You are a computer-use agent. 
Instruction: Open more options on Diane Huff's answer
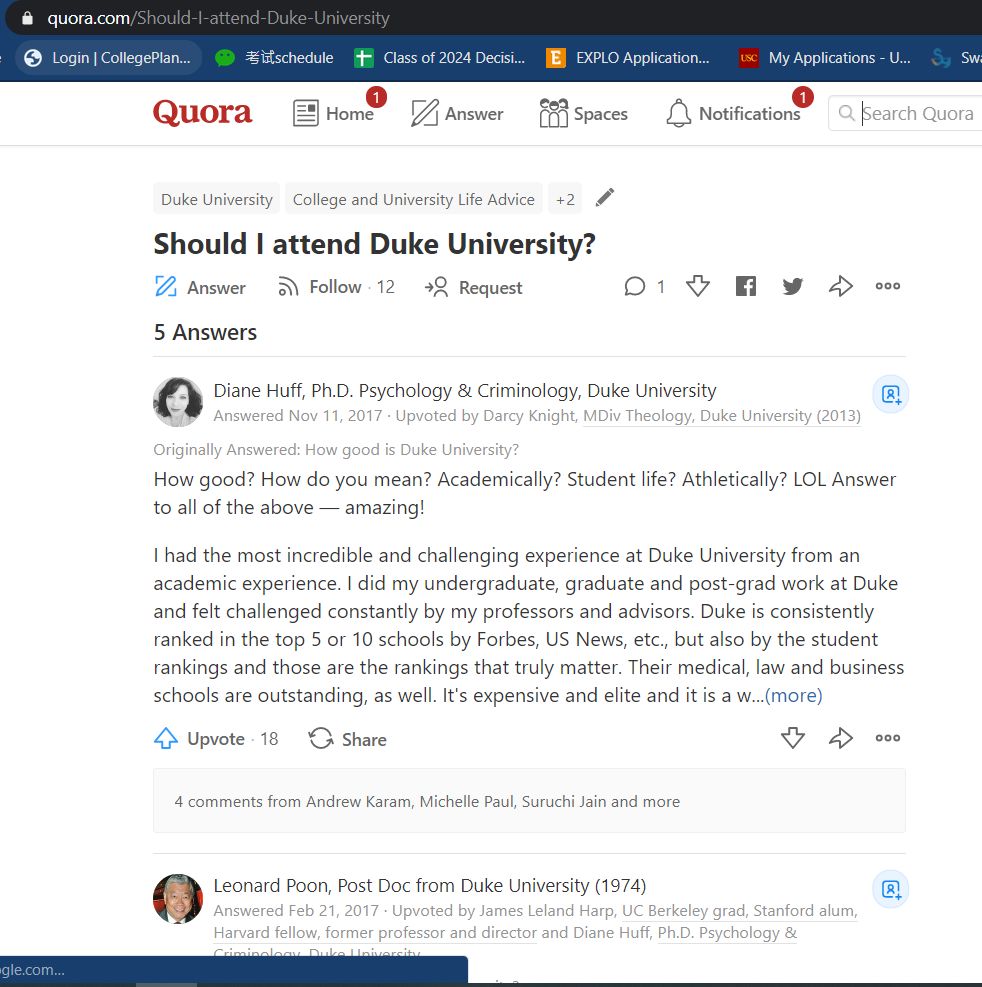888,738
